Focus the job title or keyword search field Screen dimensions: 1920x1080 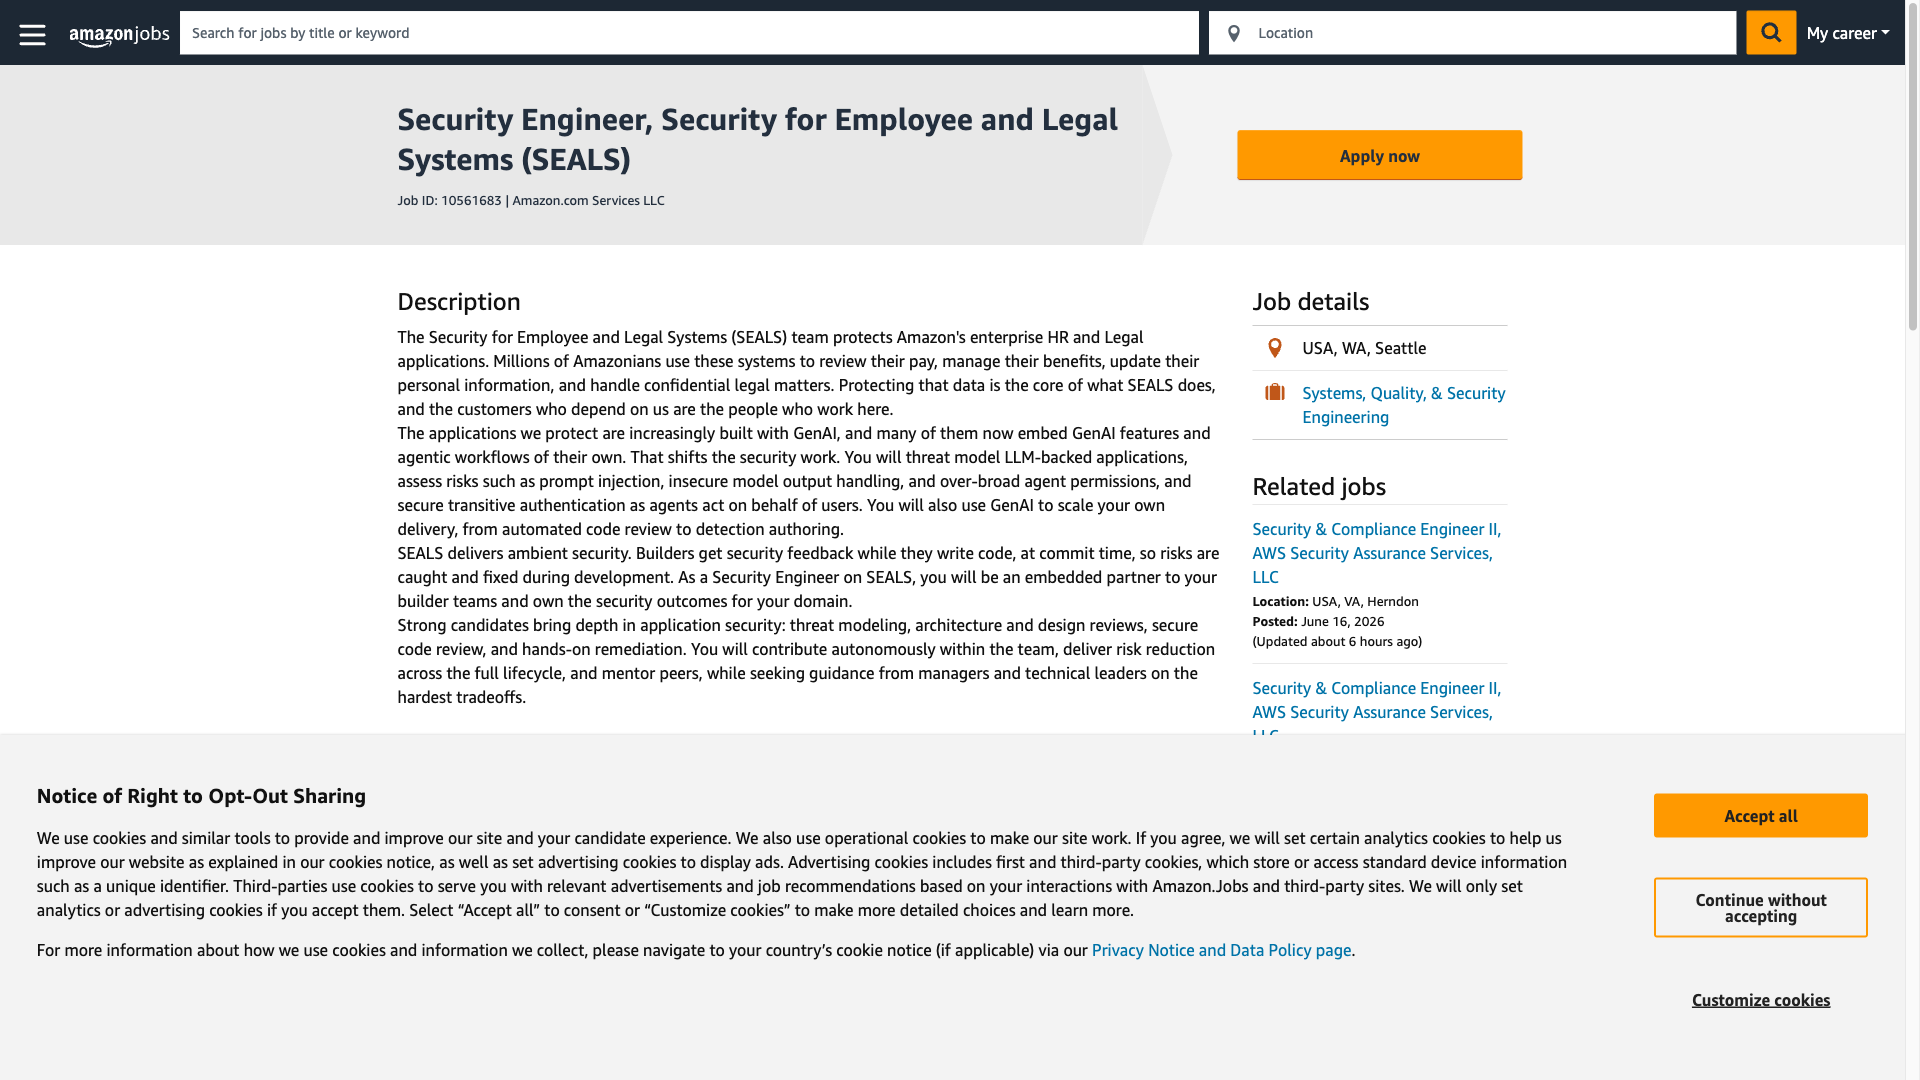(x=689, y=33)
